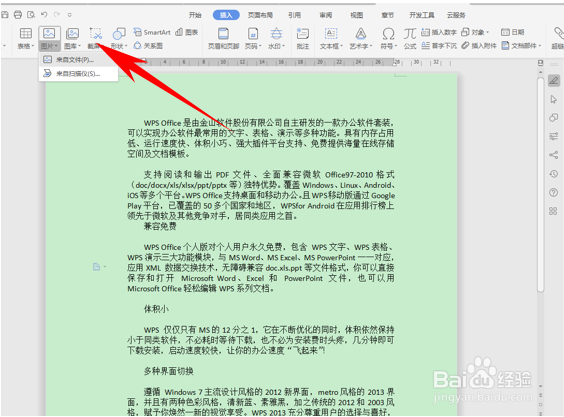Redo the last action
Screen dimensions: 564x417
pos(57,15)
